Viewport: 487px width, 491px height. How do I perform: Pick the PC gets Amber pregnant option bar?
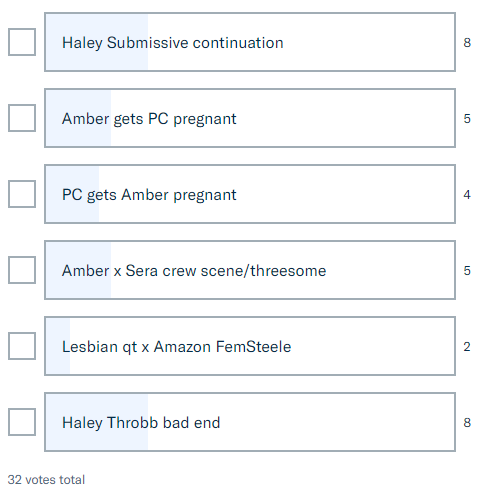(x=250, y=194)
